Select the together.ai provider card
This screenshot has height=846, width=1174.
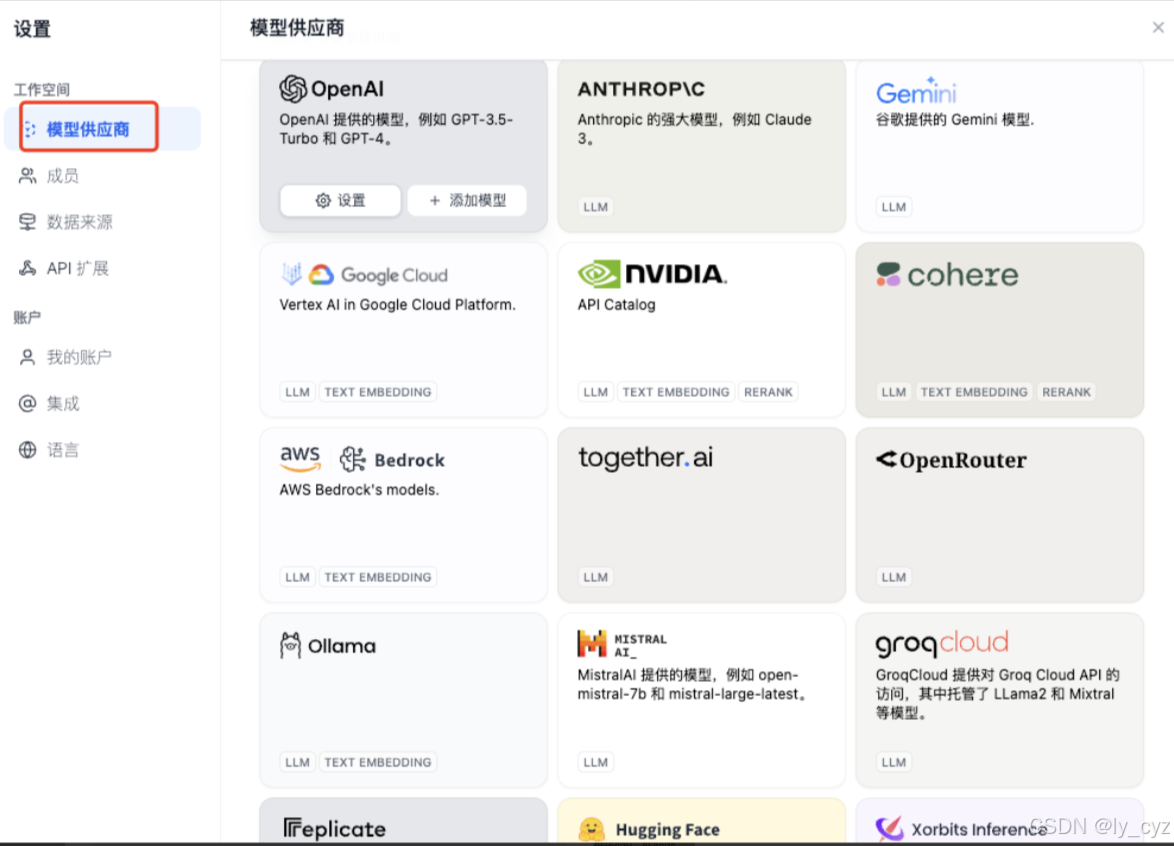pos(700,515)
